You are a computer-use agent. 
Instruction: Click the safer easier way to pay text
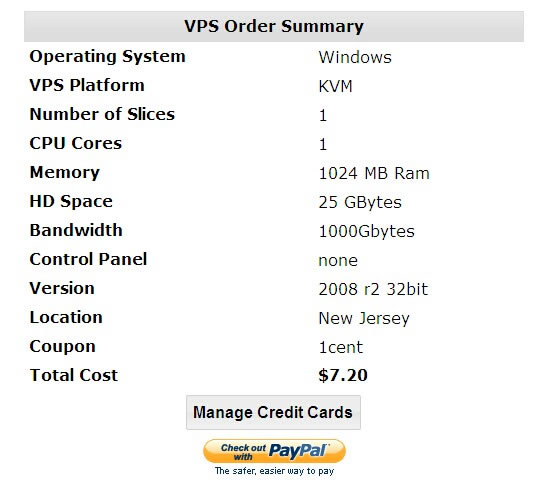274,471
